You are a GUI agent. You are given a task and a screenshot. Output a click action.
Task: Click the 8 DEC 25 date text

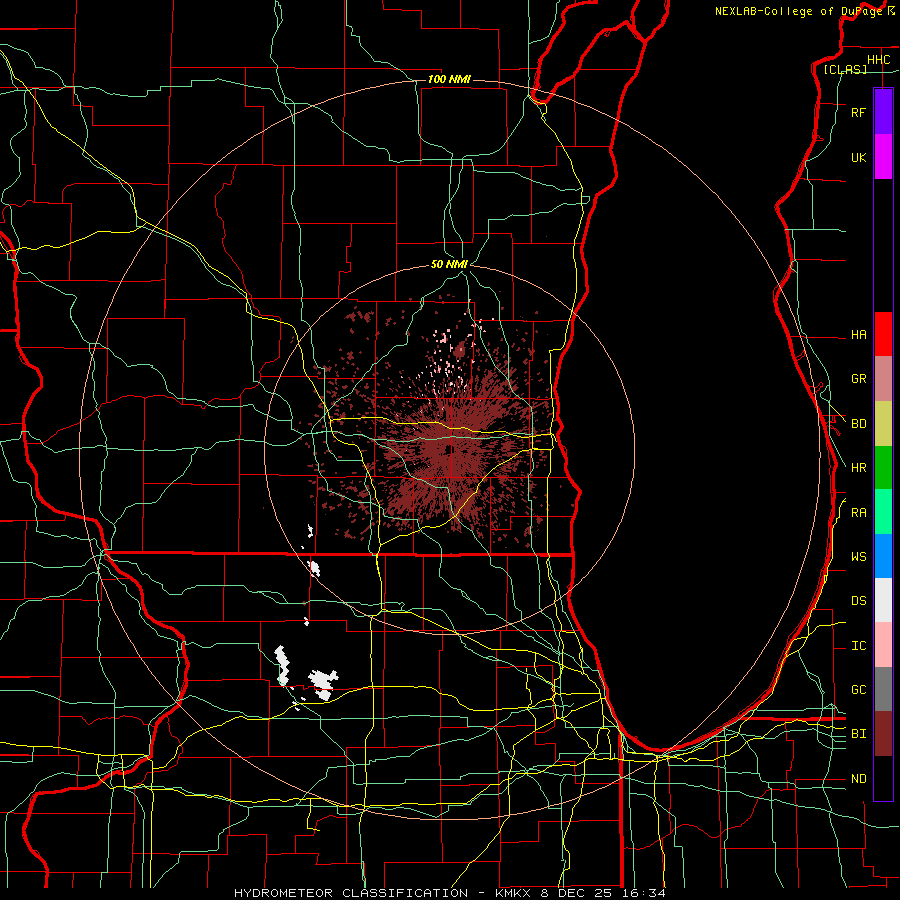pos(577,893)
